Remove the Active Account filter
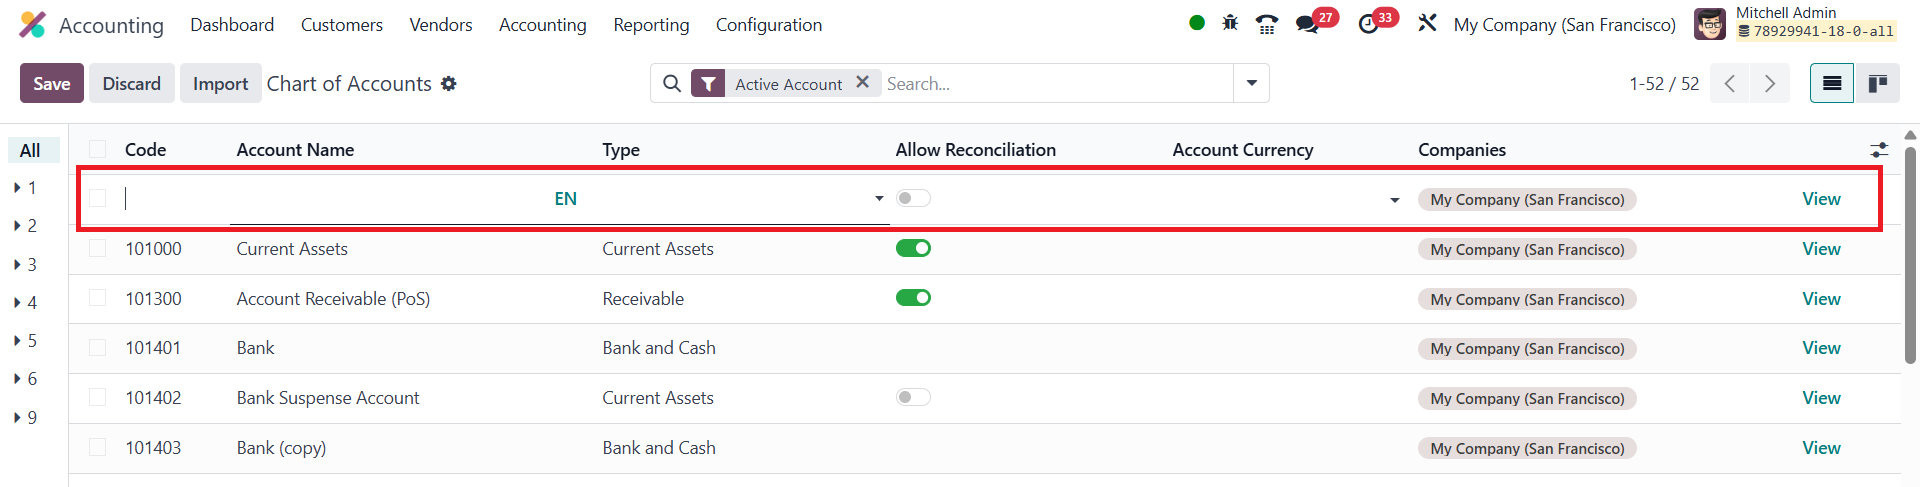 pyautogui.click(x=862, y=83)
